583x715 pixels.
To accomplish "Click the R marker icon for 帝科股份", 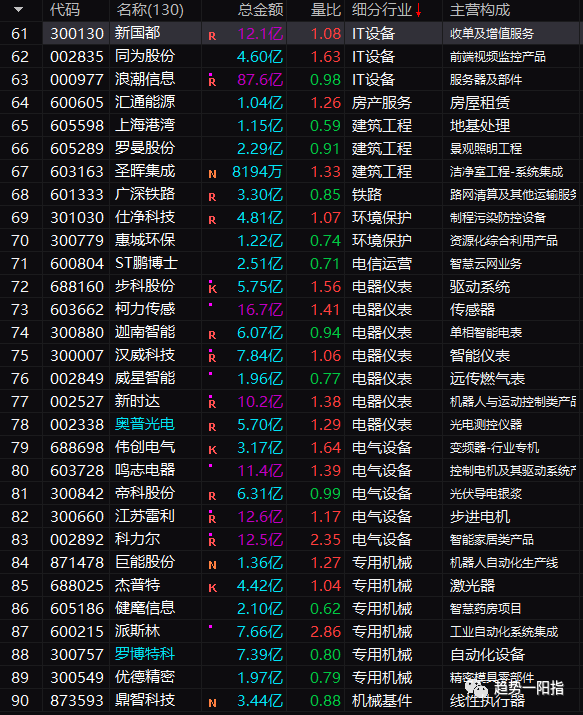I will click(x=212, y=496).
